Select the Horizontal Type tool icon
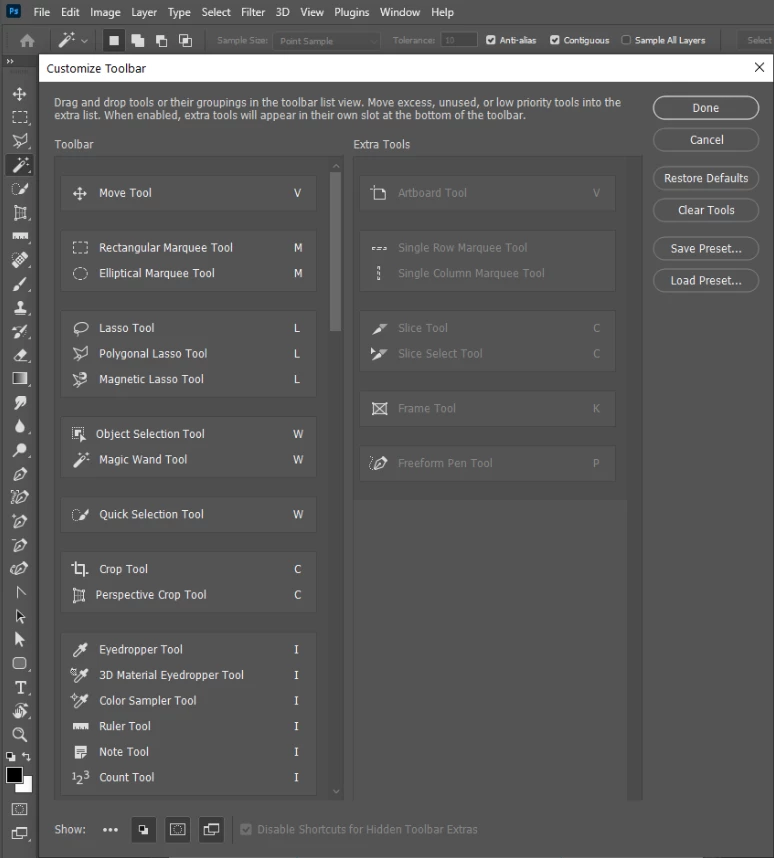This screenshot has height=858, width=774. (20, 687)
